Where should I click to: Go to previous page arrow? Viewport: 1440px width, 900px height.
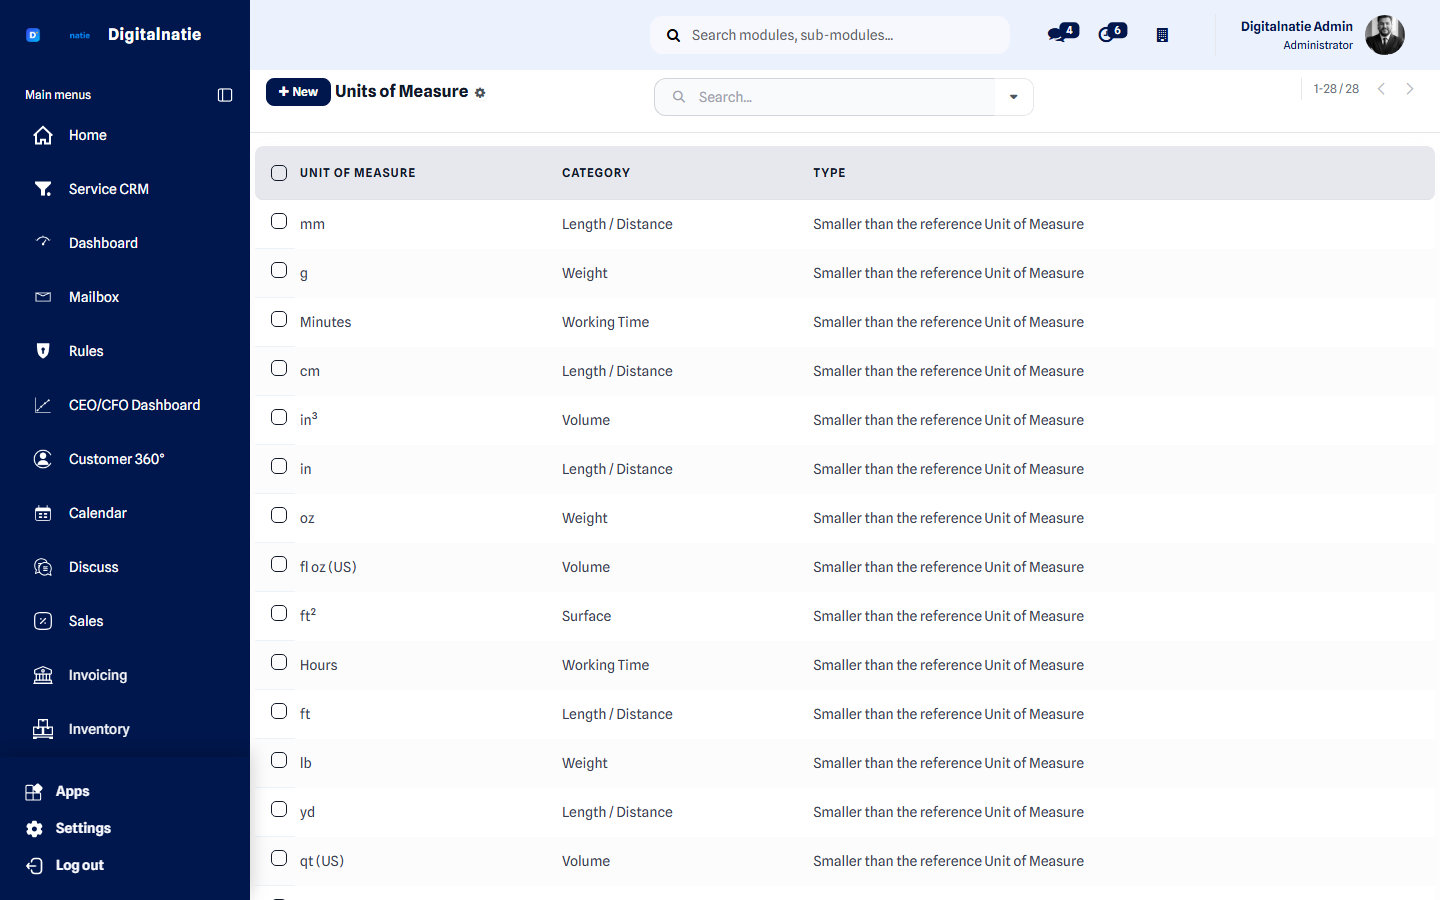click(1381, 89)
